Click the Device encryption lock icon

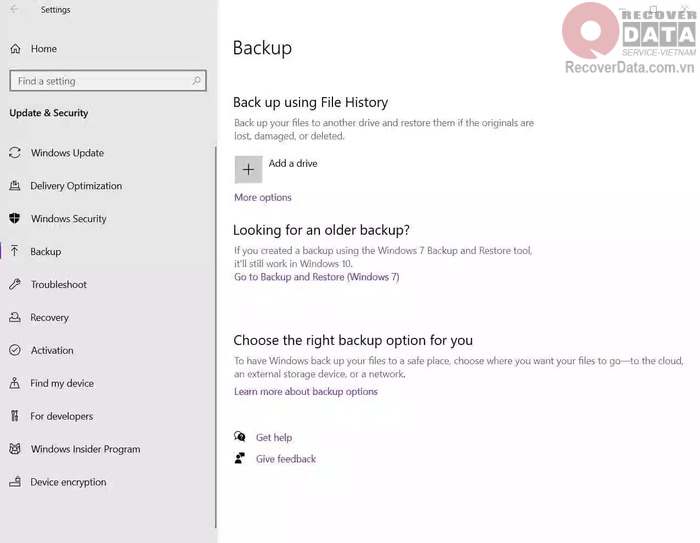pyautogui.click(x=15, y=482)
